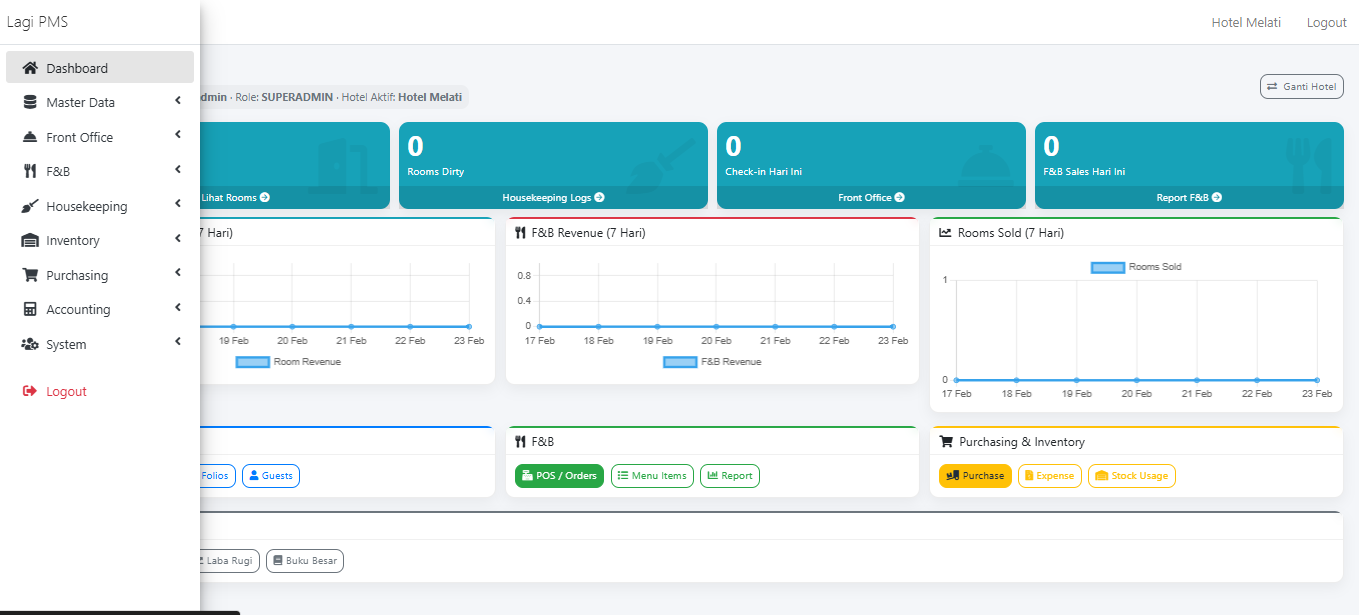Expand the Master Data submenu chevron
This screenshot has width=1359, height=615.
[177, 101]
